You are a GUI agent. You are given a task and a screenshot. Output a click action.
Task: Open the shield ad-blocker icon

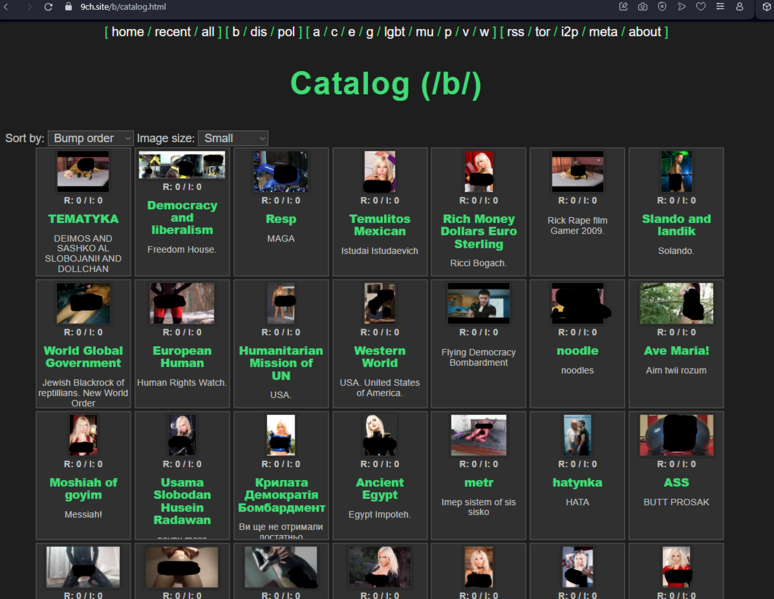[x=662, y=6]
